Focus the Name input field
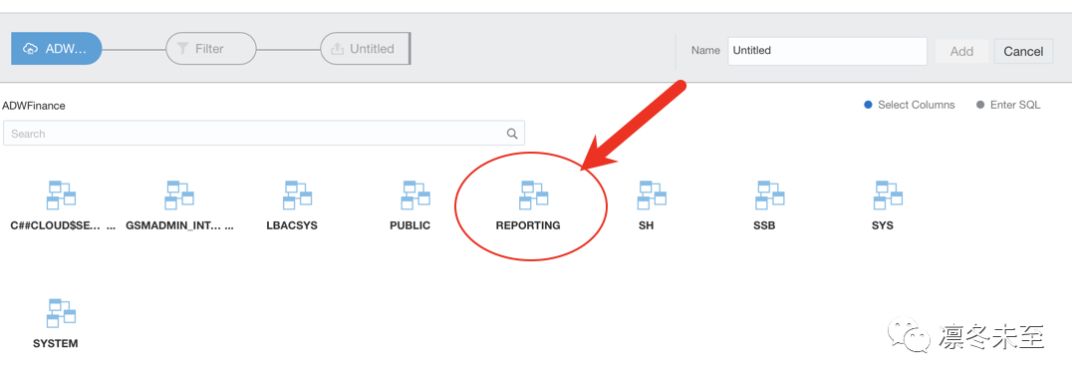The image size is (1080, 385). 827,51
